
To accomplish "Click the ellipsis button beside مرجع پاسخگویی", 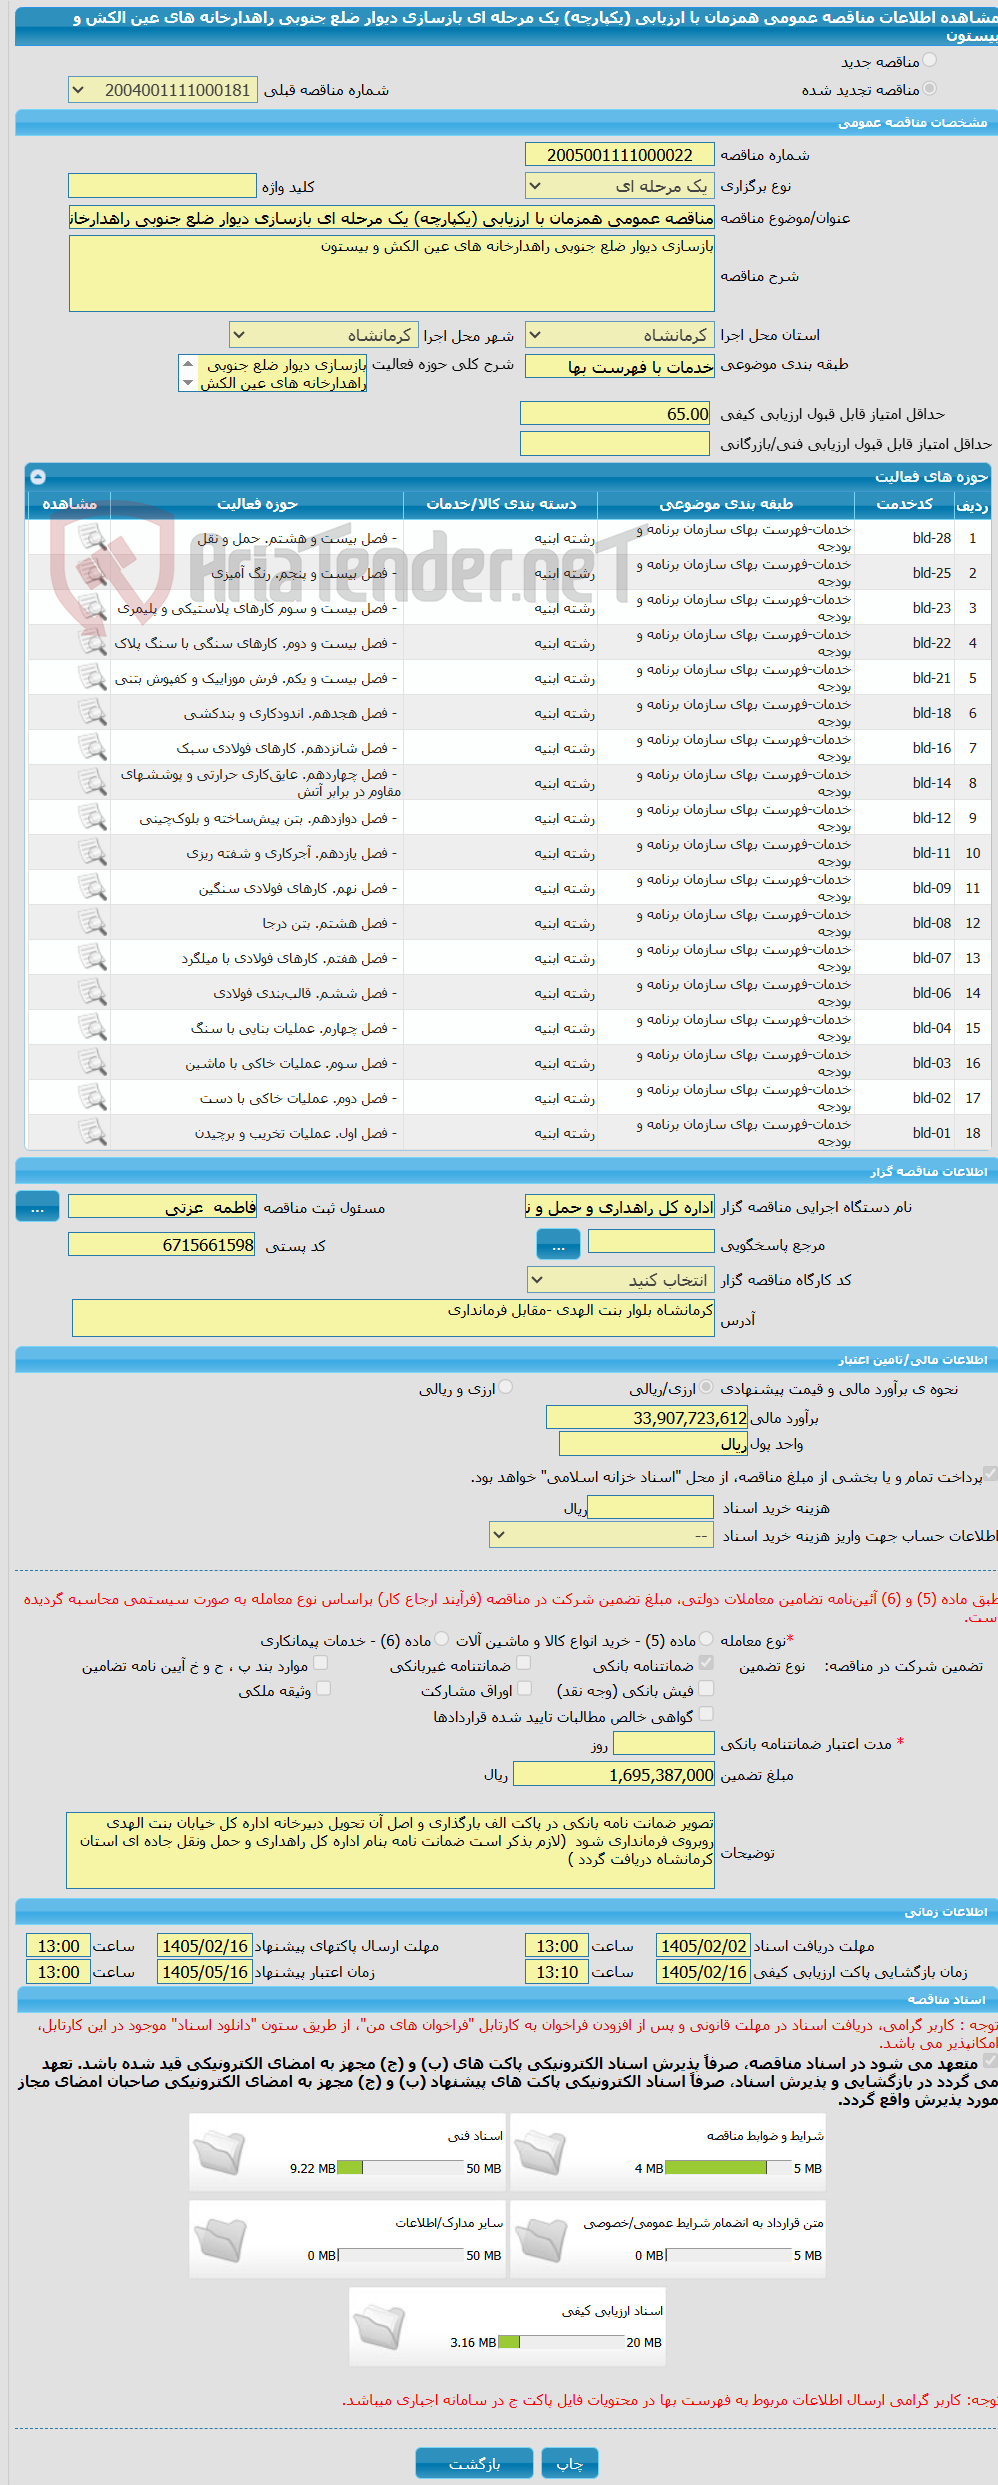I will (x=558, y=1244).
